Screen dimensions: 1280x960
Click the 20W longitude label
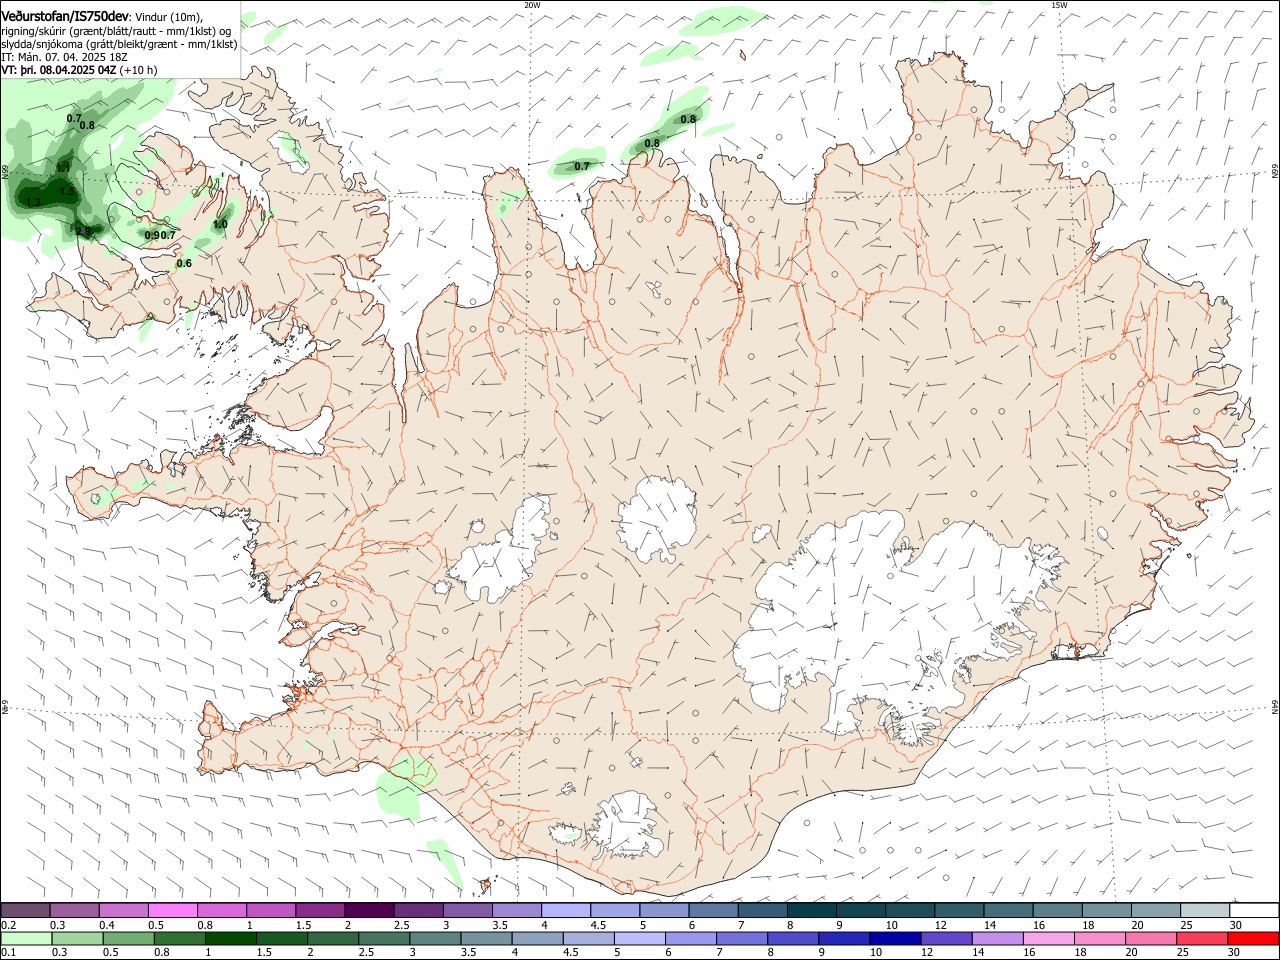532,5
